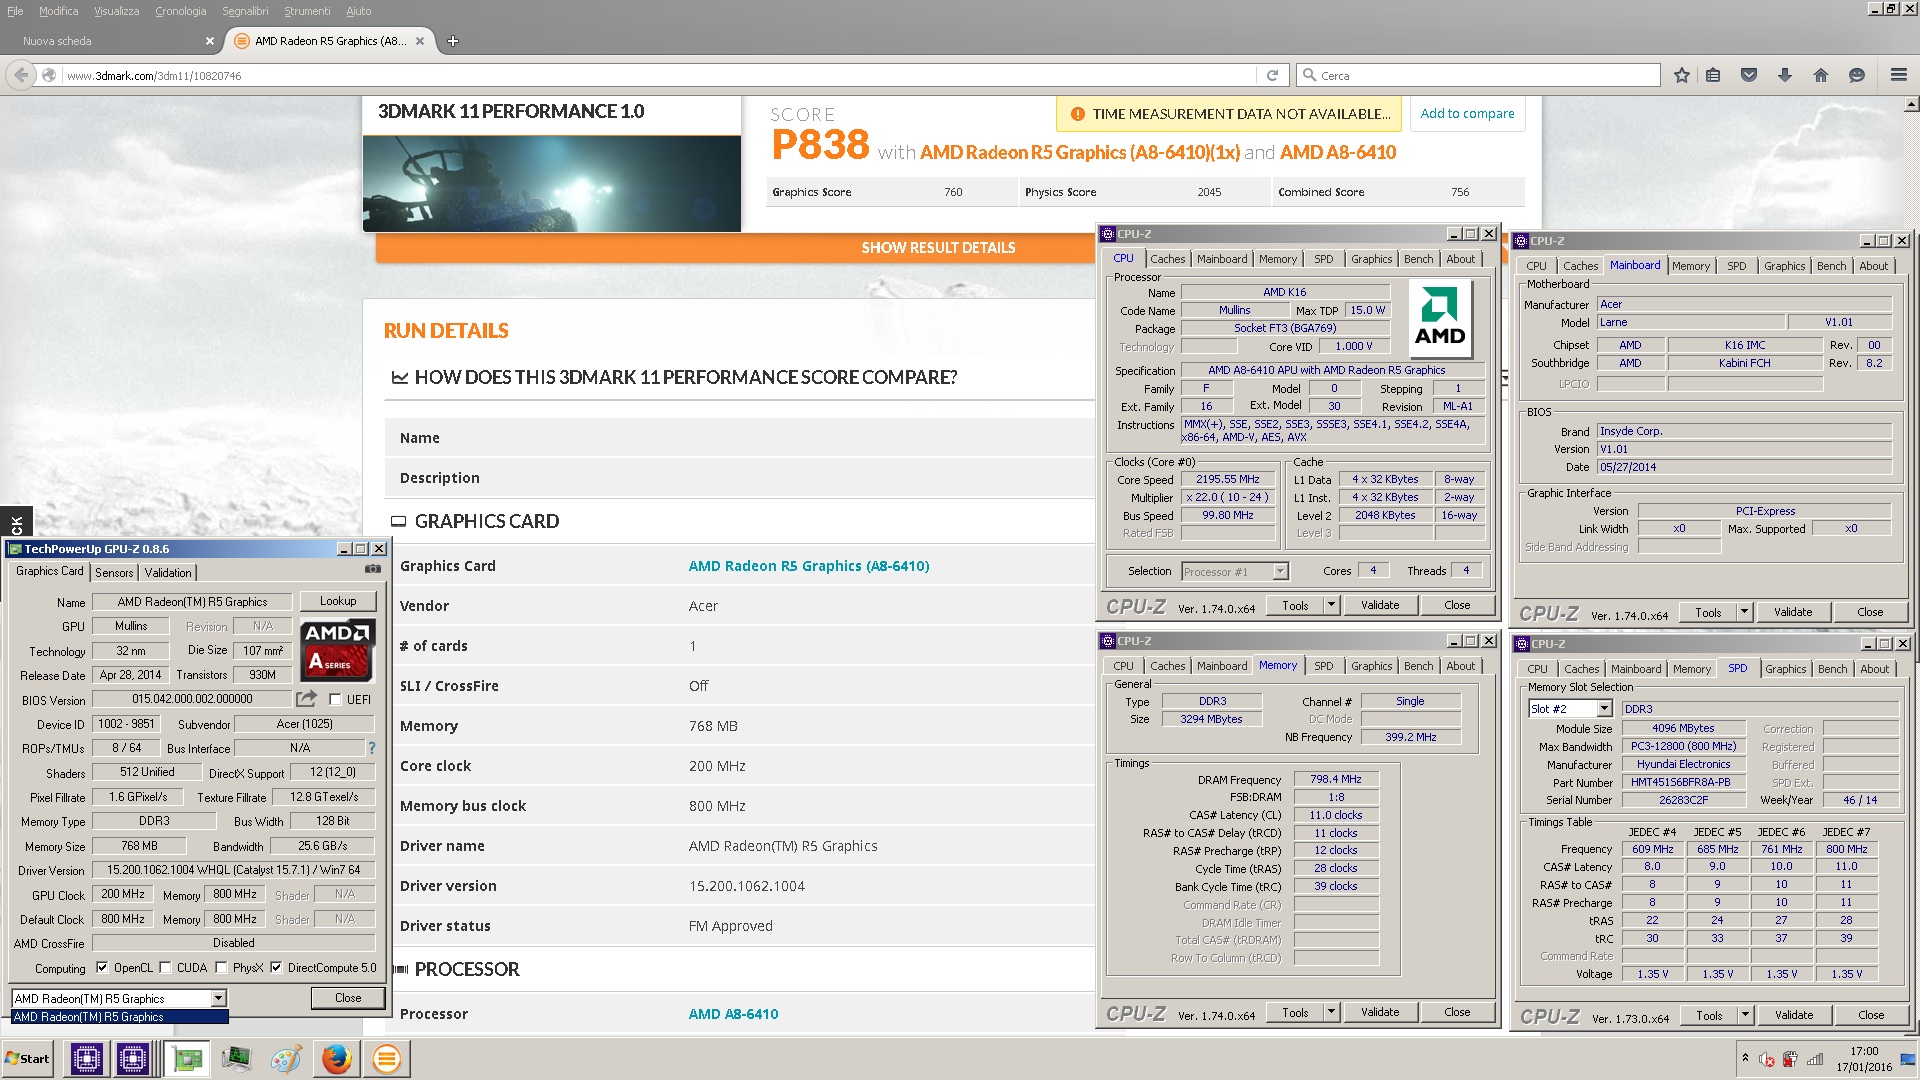Open the Strumenti menu
Viewport: 1920px width, 1080px height.
307,11
